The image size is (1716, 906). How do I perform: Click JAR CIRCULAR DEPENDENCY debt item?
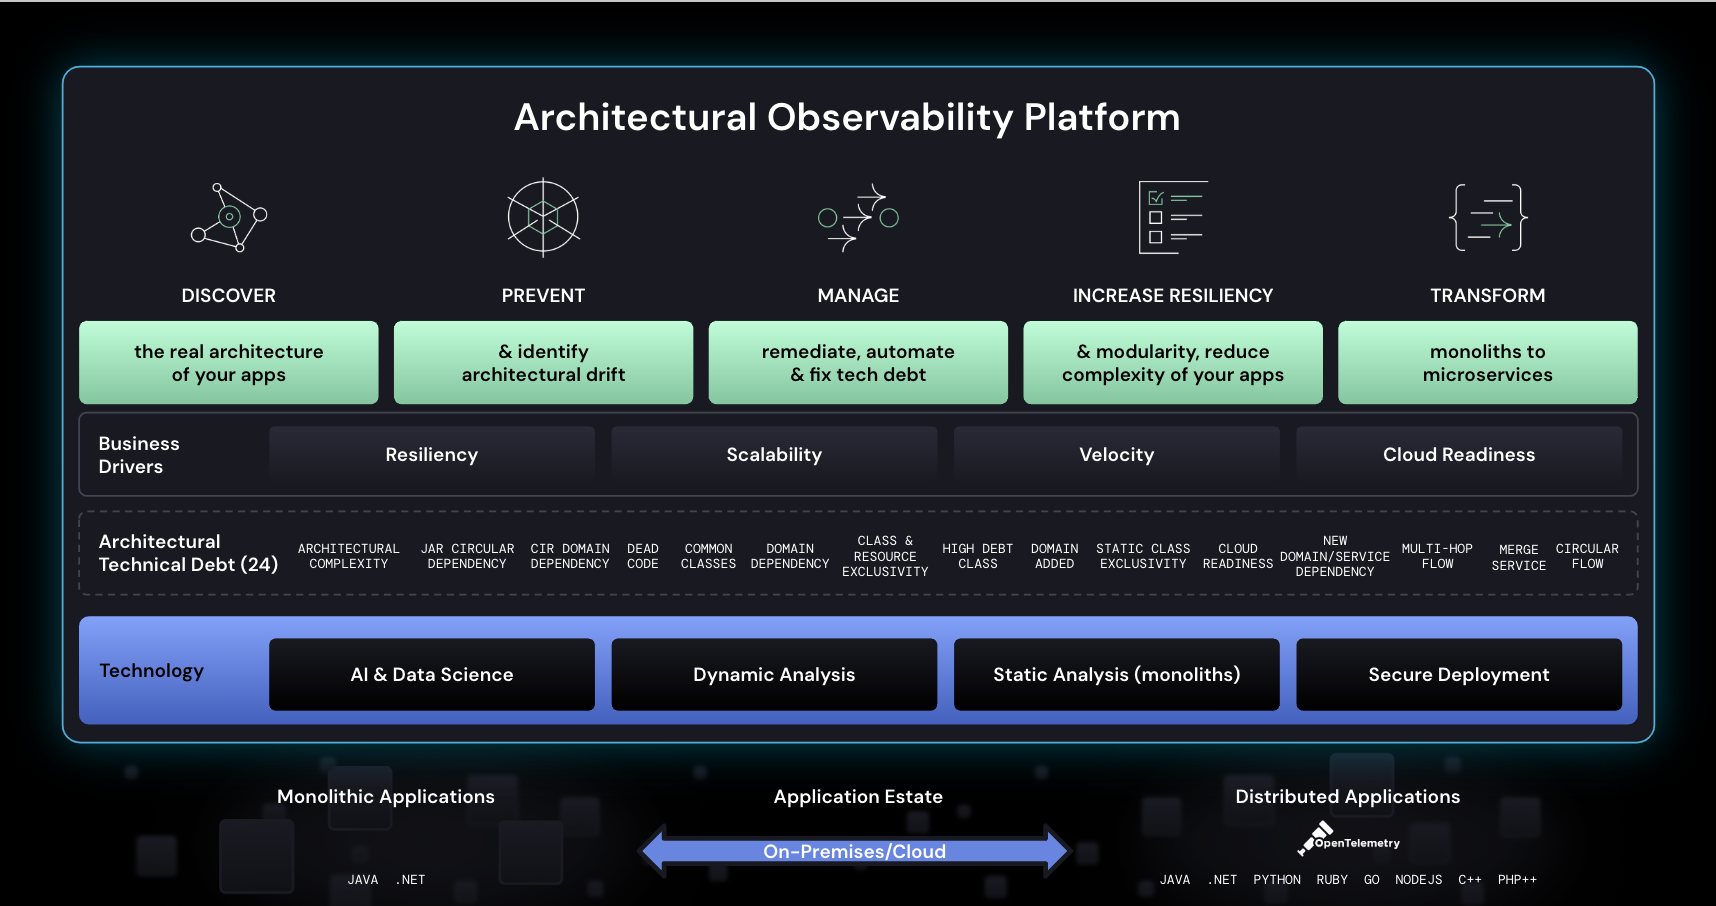tap(467, 556)
